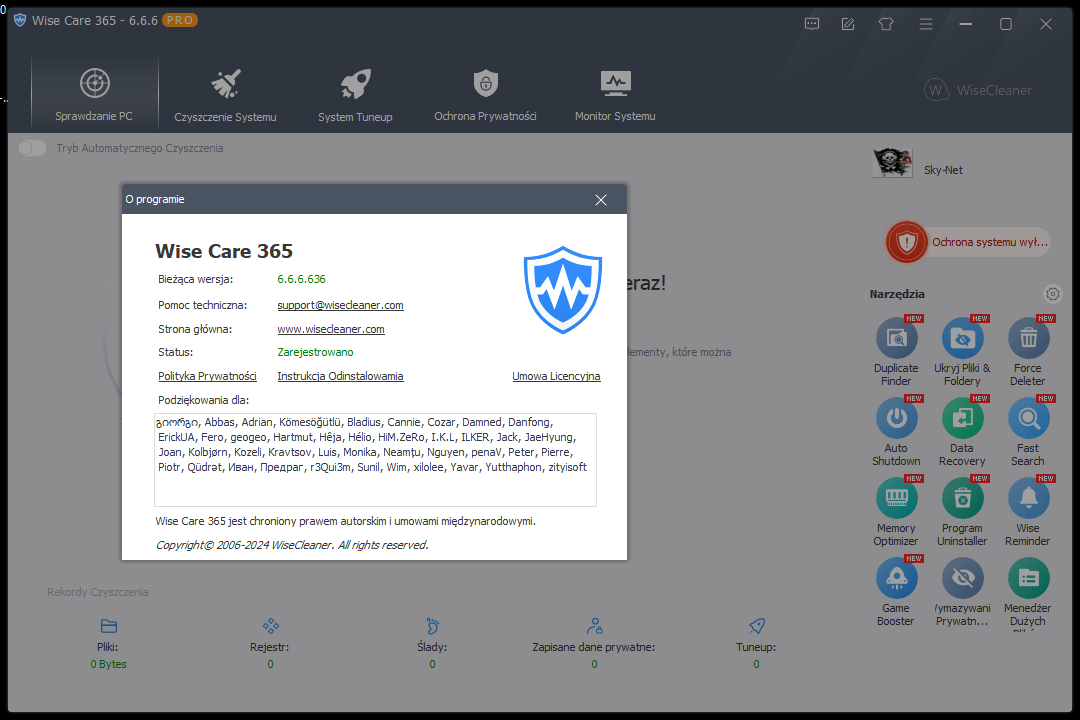Click the Sky-Net pirate avatar

[893, 163]
